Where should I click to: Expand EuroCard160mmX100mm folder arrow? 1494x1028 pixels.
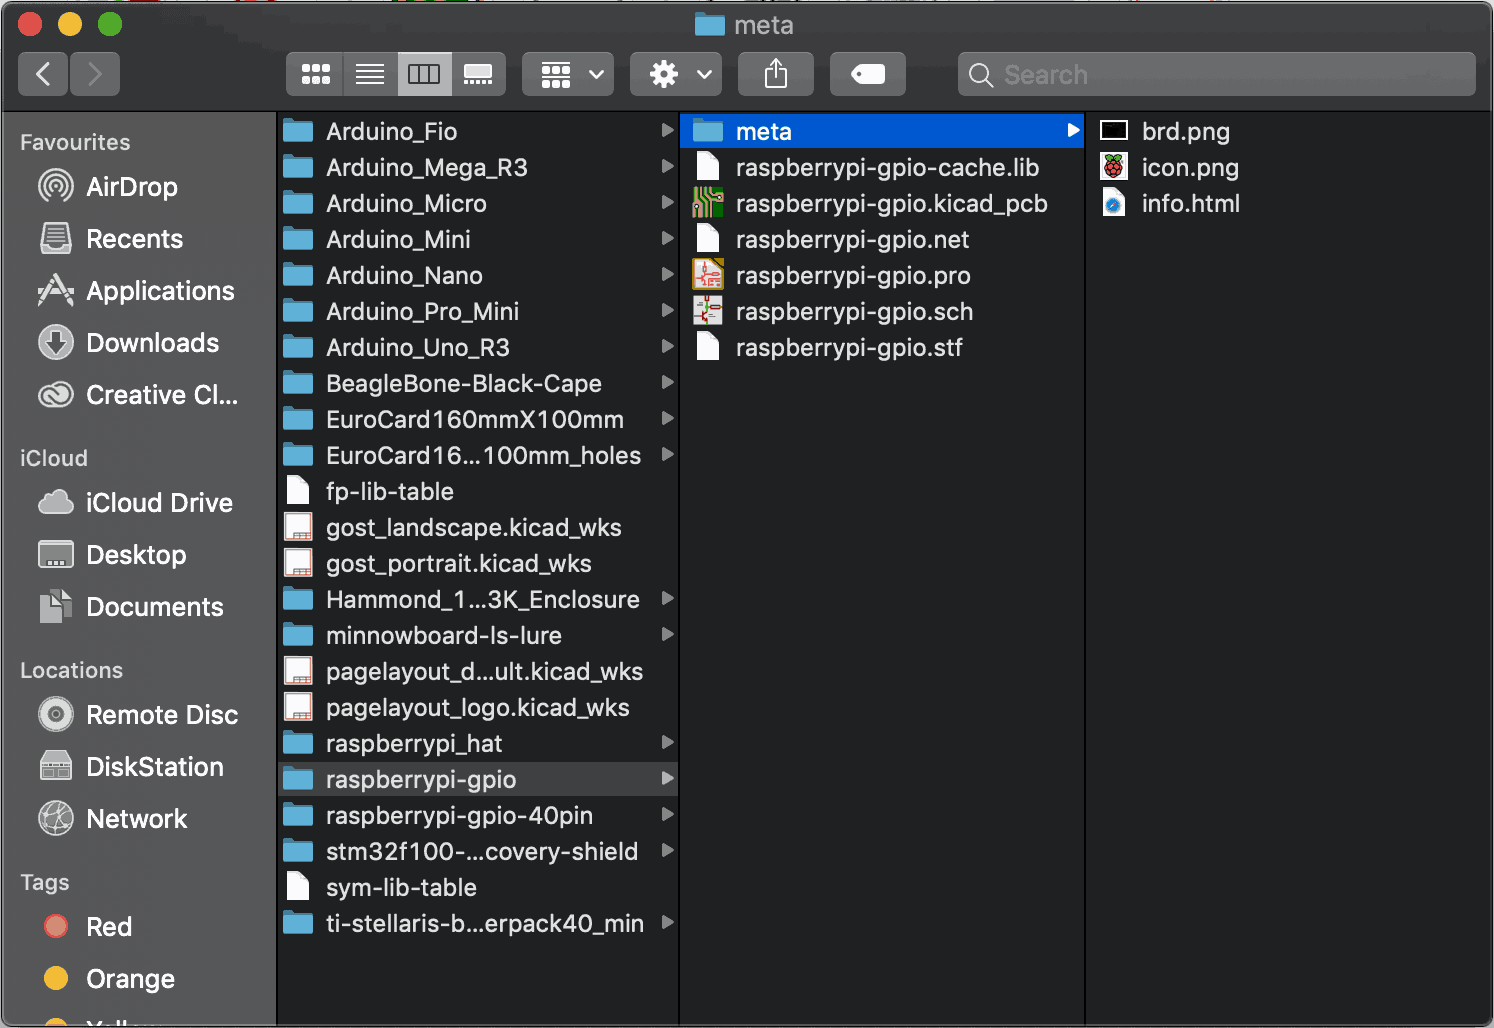(667, 418)
